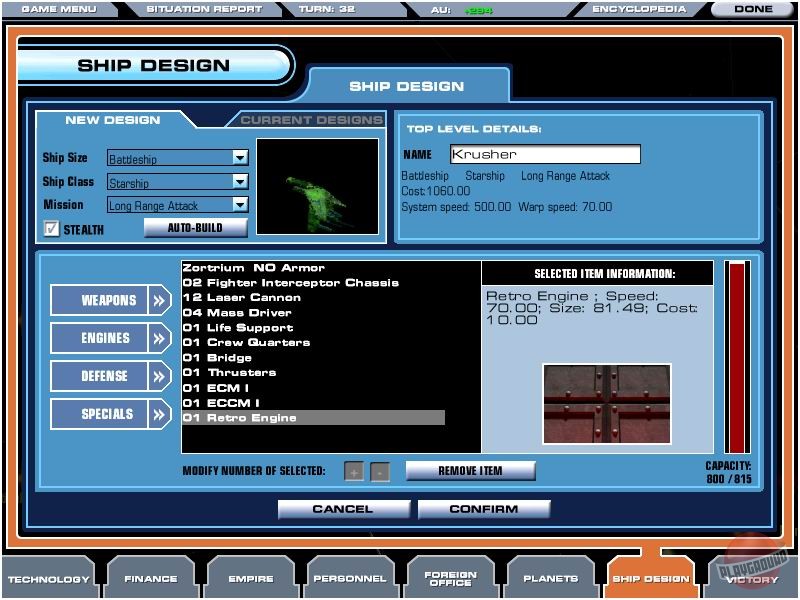This screenshot has height=600, width=800.
Task: Expand the Engines component category
Action: 108,337
